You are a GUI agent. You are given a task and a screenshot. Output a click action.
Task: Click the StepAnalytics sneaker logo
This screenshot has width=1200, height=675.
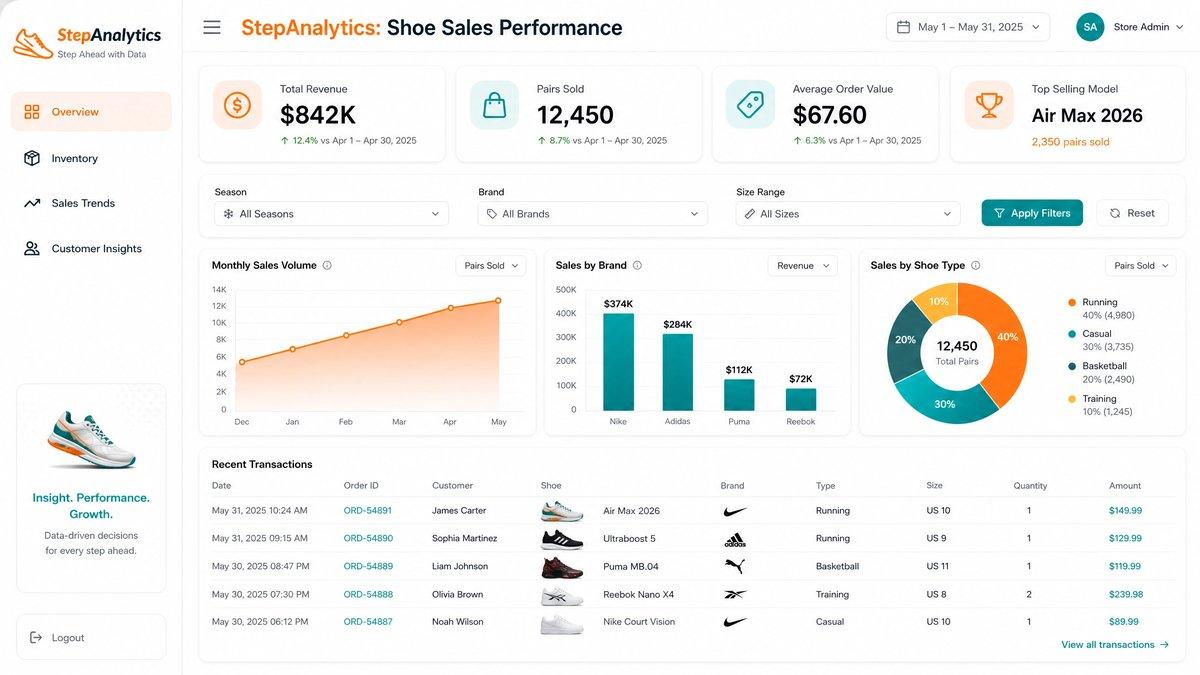33,43
